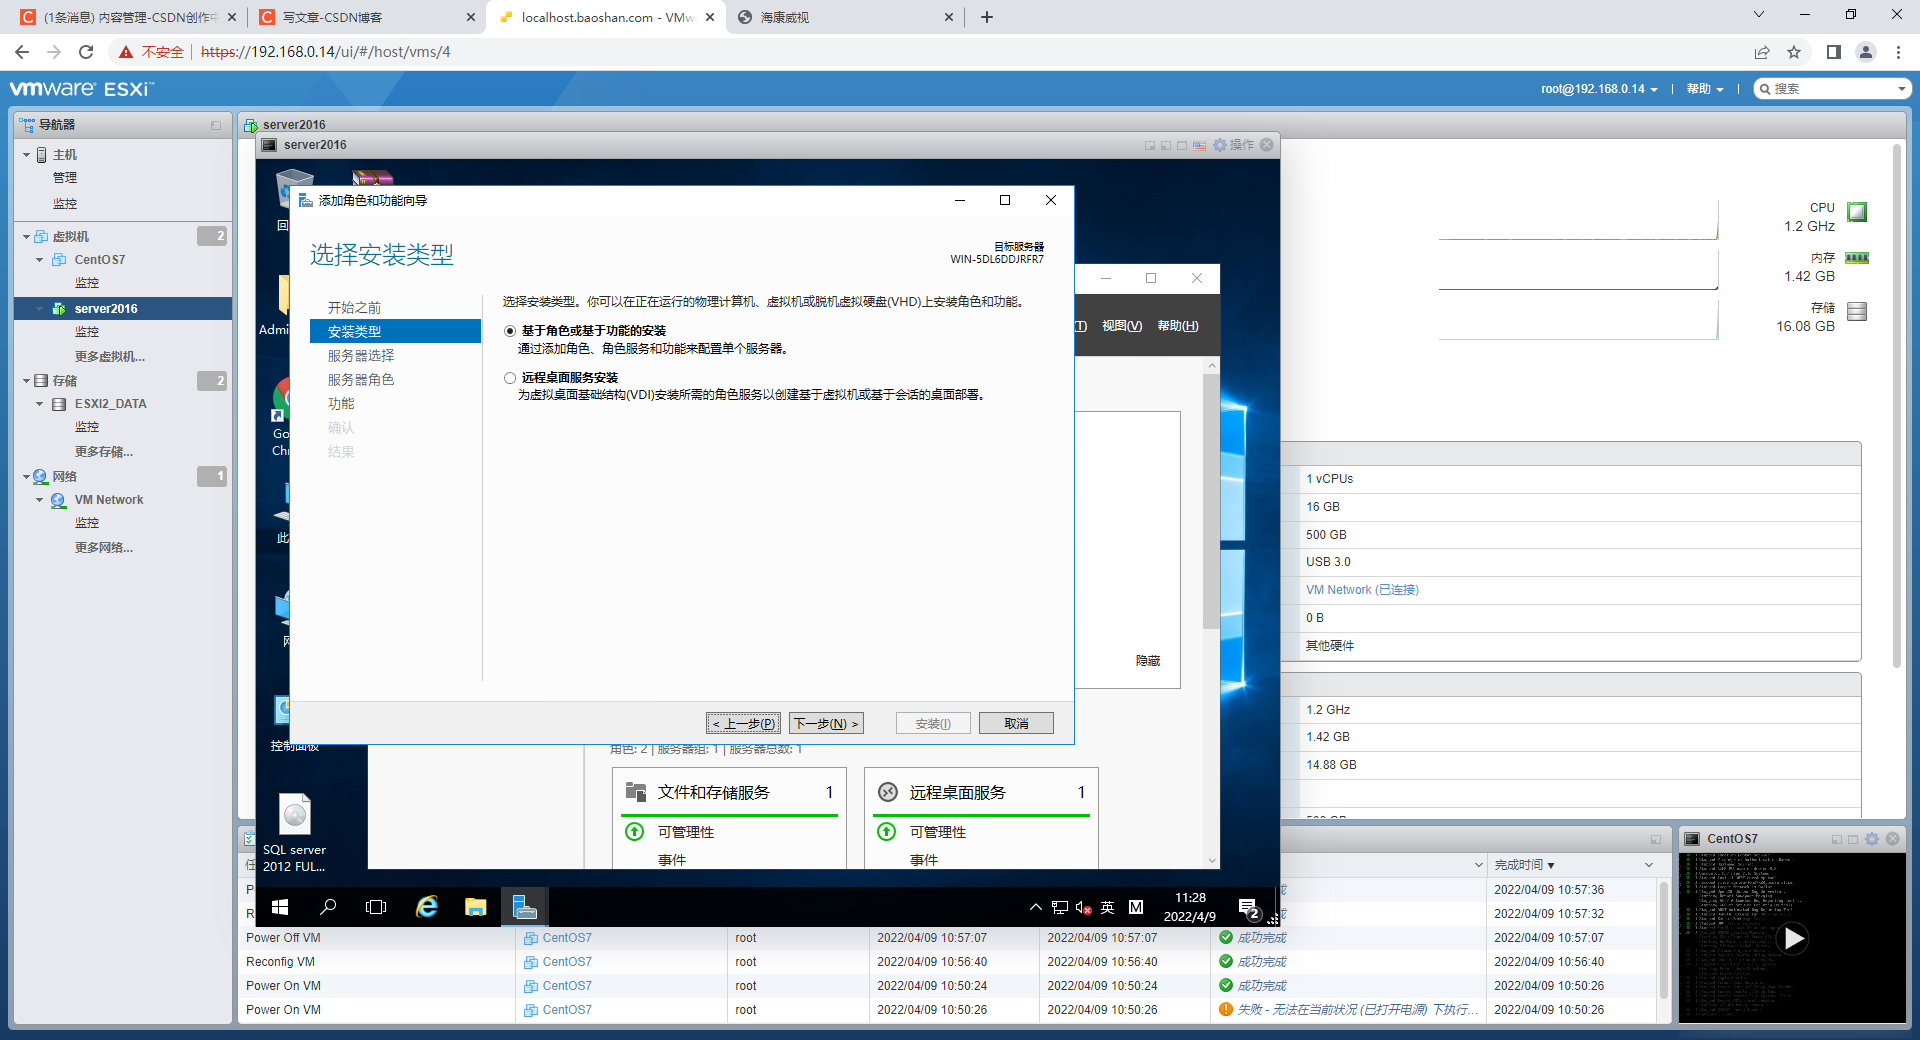Switch to the 海康威视 browser tab
The width and height of the screenshot is (1920, 1040).
790,17
